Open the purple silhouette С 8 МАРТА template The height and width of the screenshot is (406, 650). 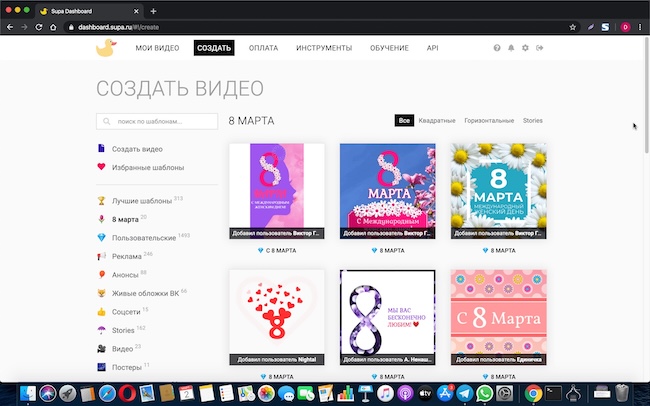coord(277,191)
